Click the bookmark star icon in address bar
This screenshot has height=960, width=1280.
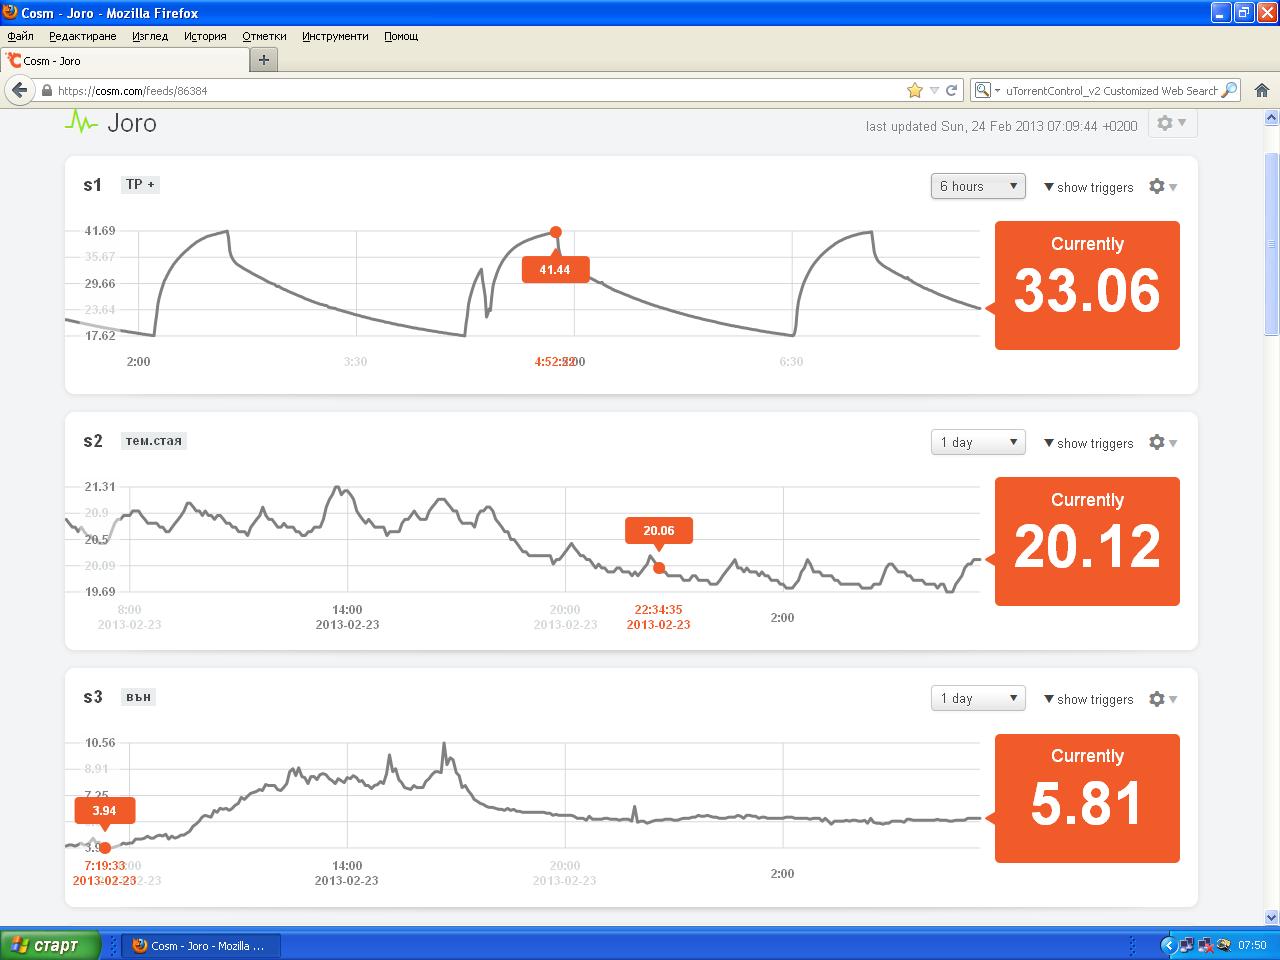point(914,90)
